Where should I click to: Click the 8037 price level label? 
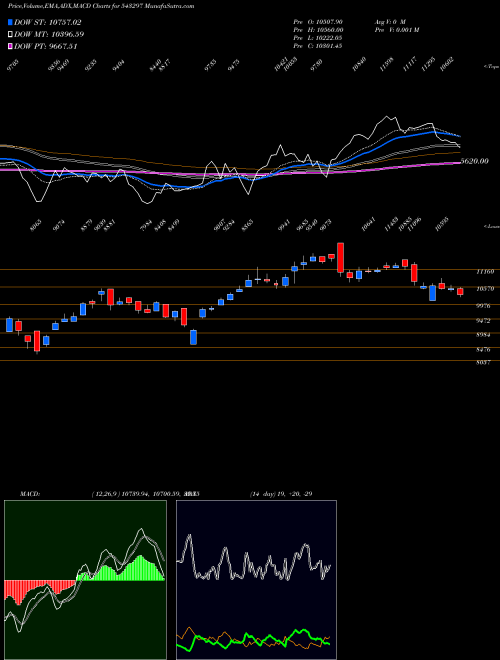(484, 362)
